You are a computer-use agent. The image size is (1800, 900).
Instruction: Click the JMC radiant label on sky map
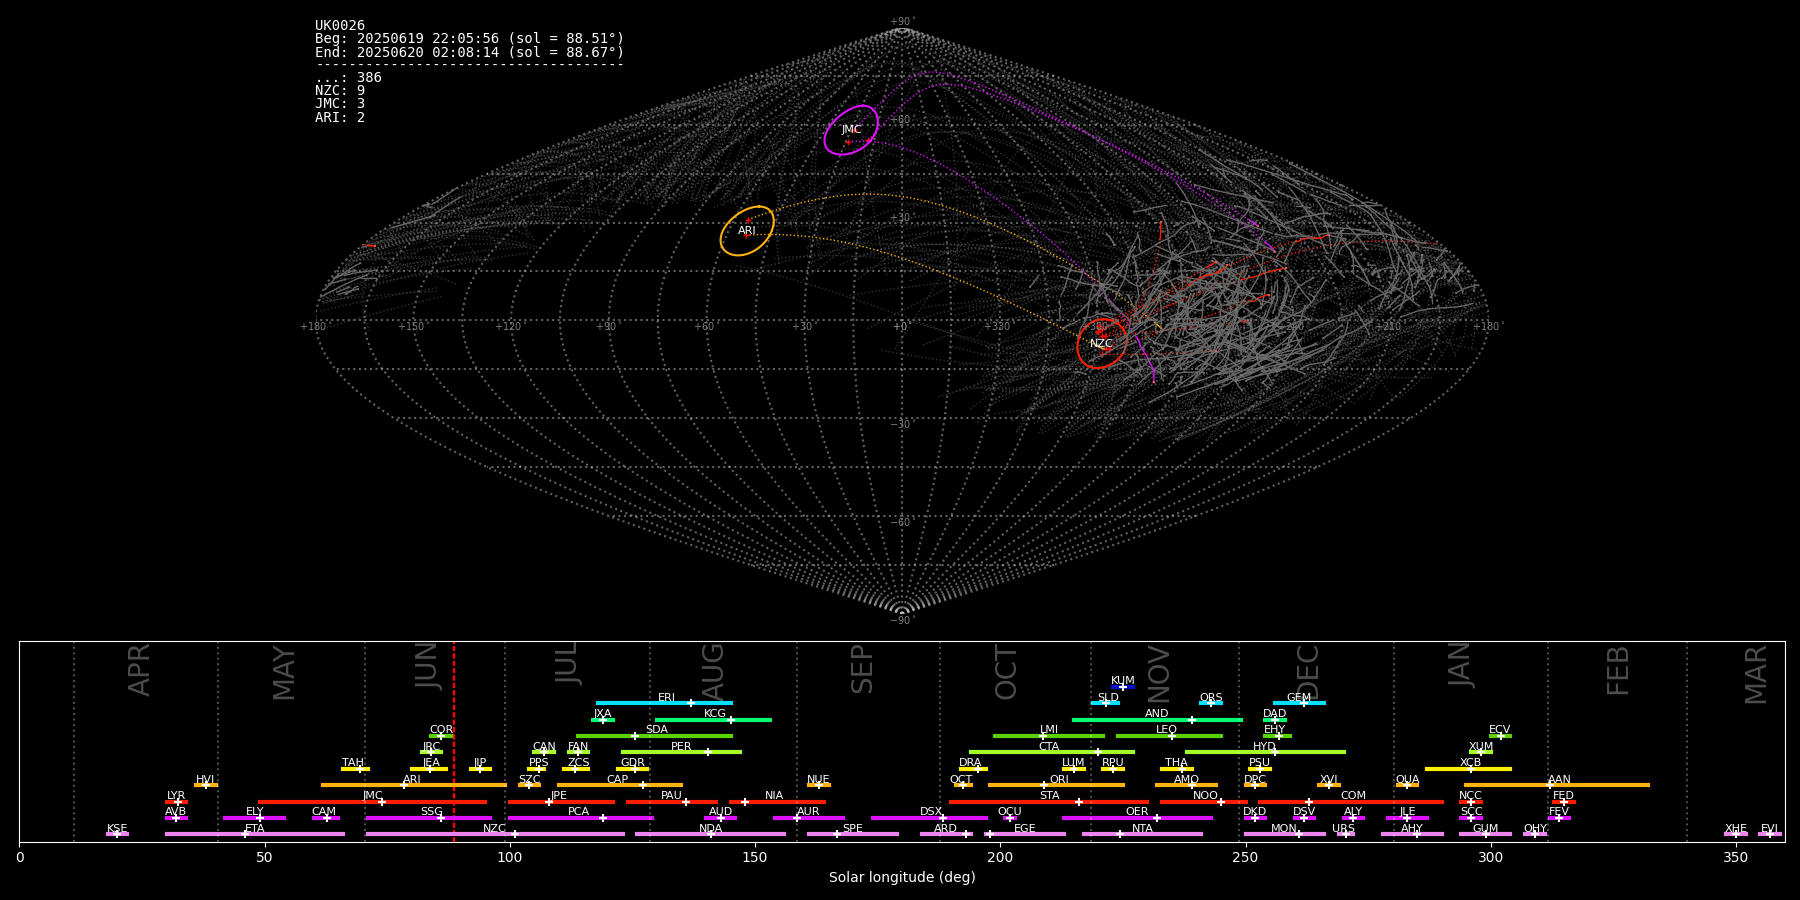[851, 130]
